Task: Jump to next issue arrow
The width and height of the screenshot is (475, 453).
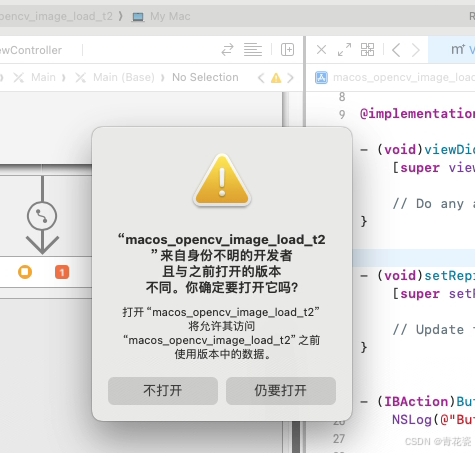Action: pos(291,78)
